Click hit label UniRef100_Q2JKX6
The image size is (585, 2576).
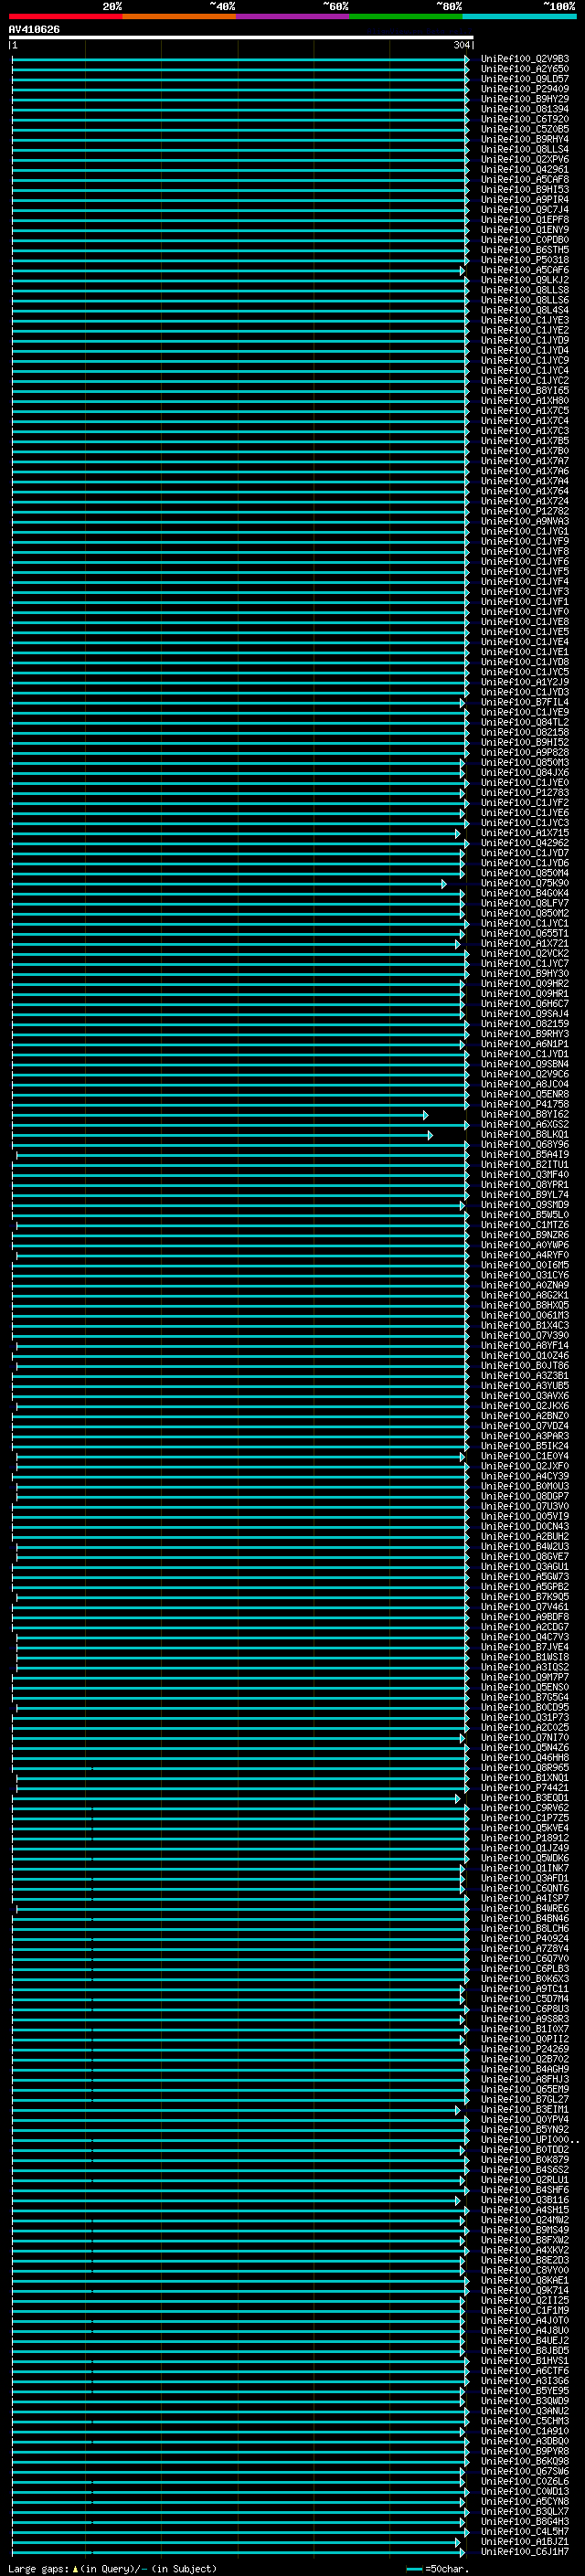tap(525, 1405)
